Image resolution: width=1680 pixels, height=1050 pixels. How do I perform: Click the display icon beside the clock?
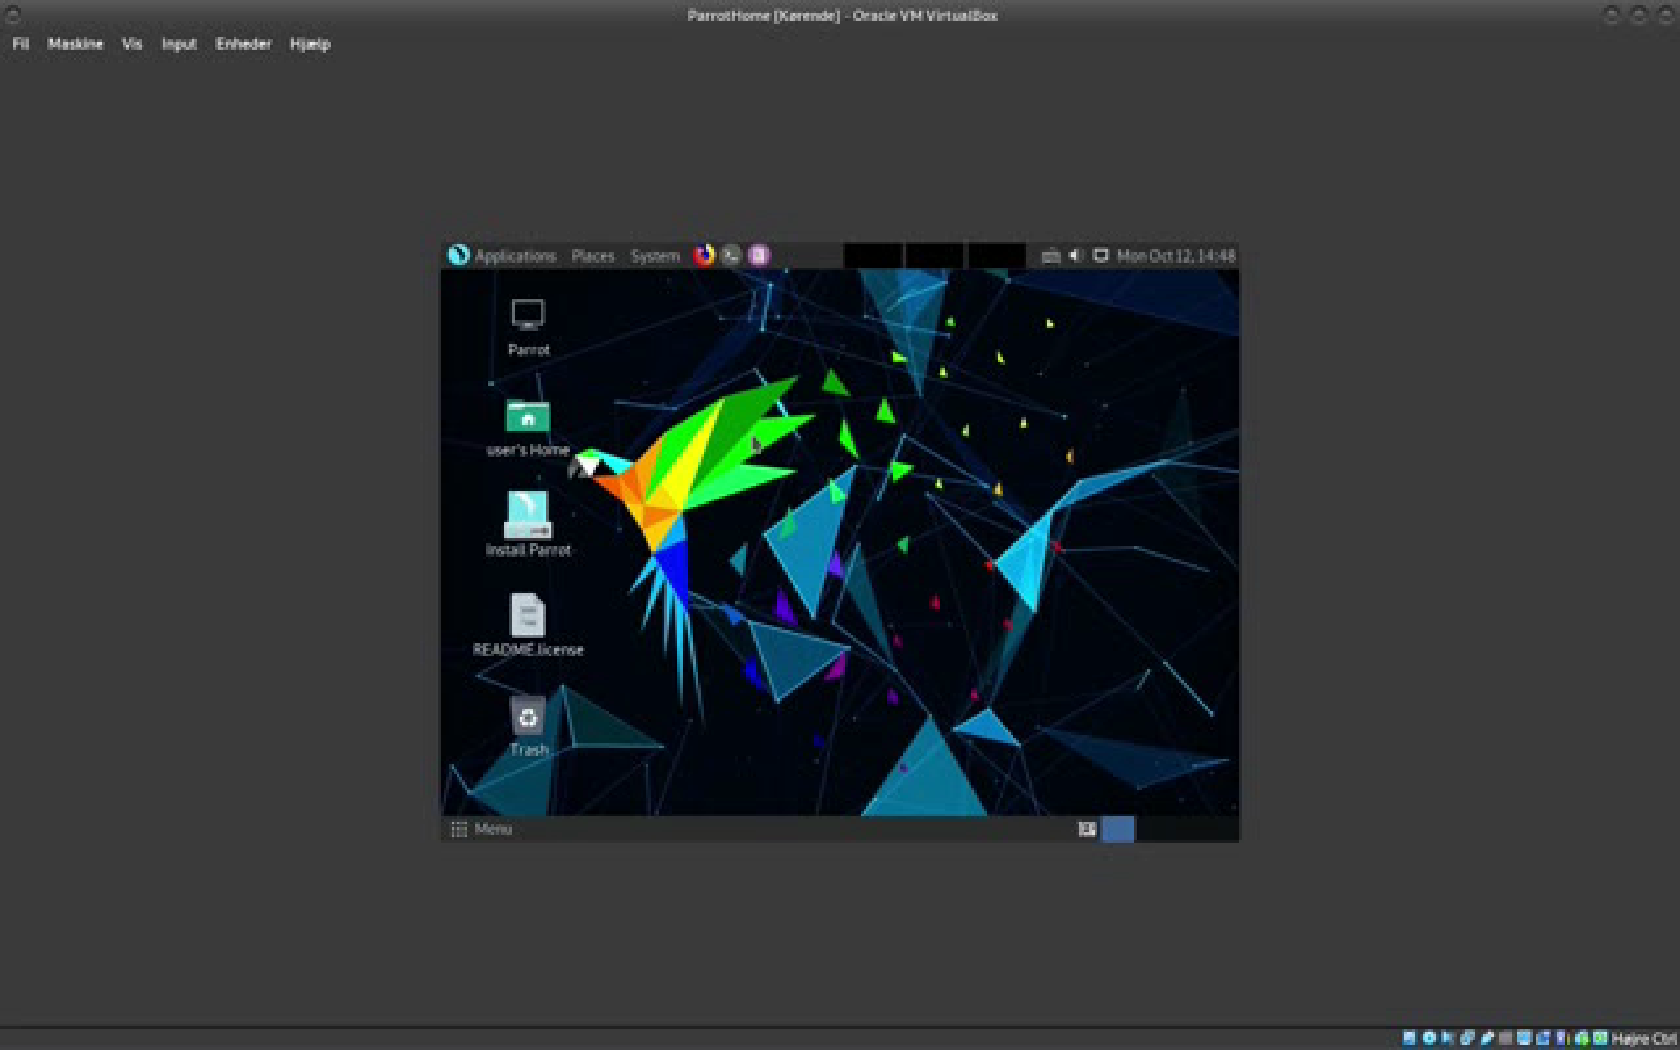1100,256
